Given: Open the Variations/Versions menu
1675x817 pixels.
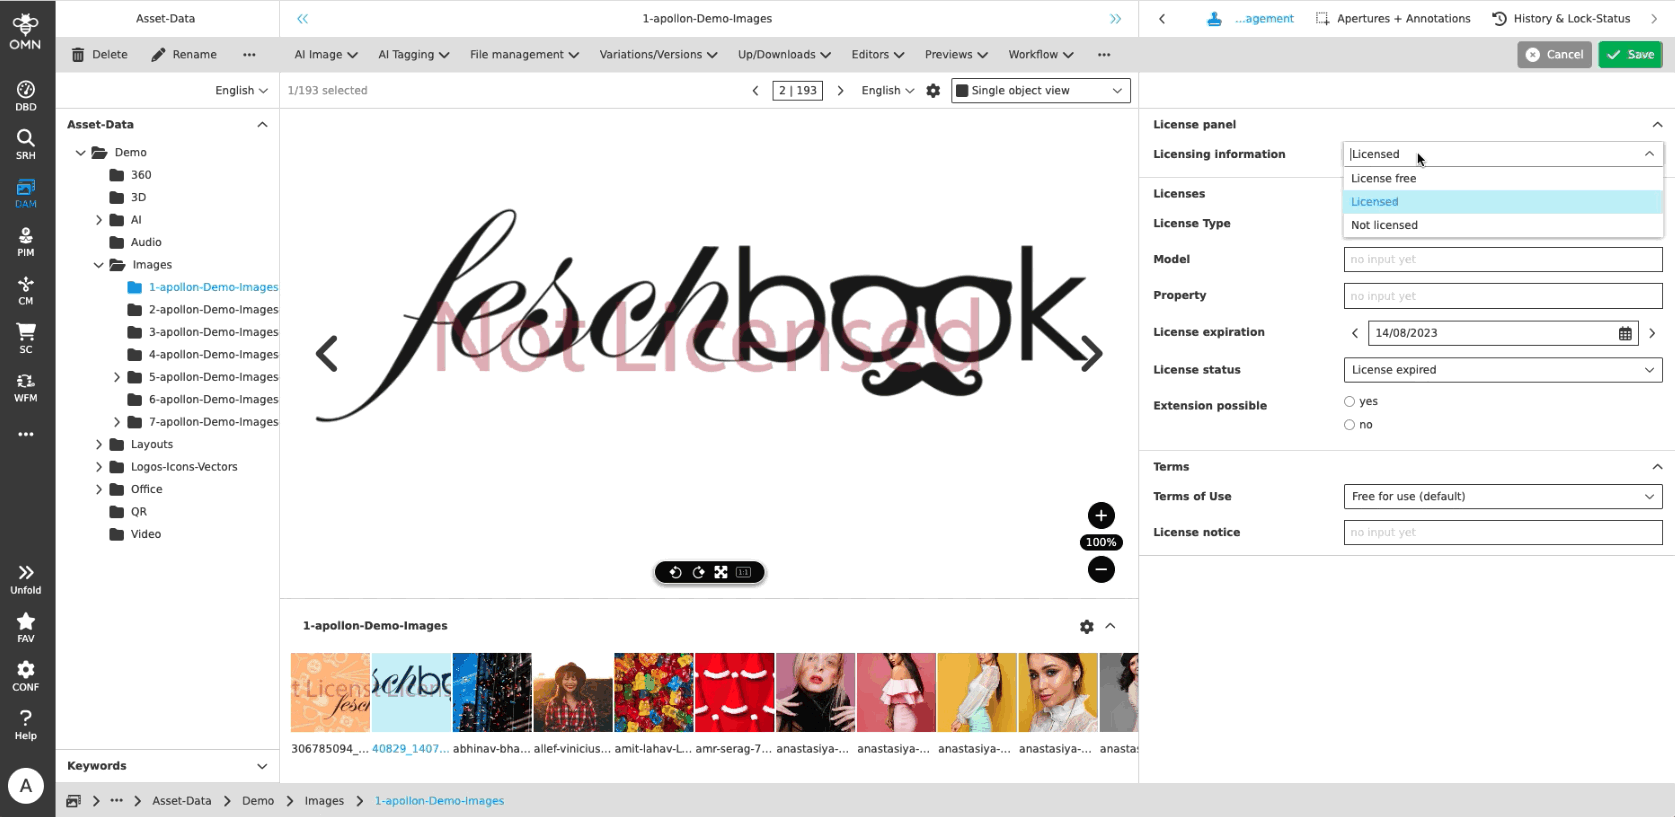Looking at the screenshot, I should click(x=658, y=55).
